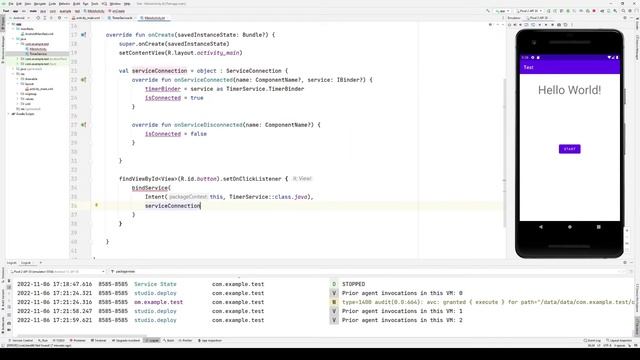Select TimerService in the project tree
This screenshot has height=360, width=640.
tap(38, 54)
